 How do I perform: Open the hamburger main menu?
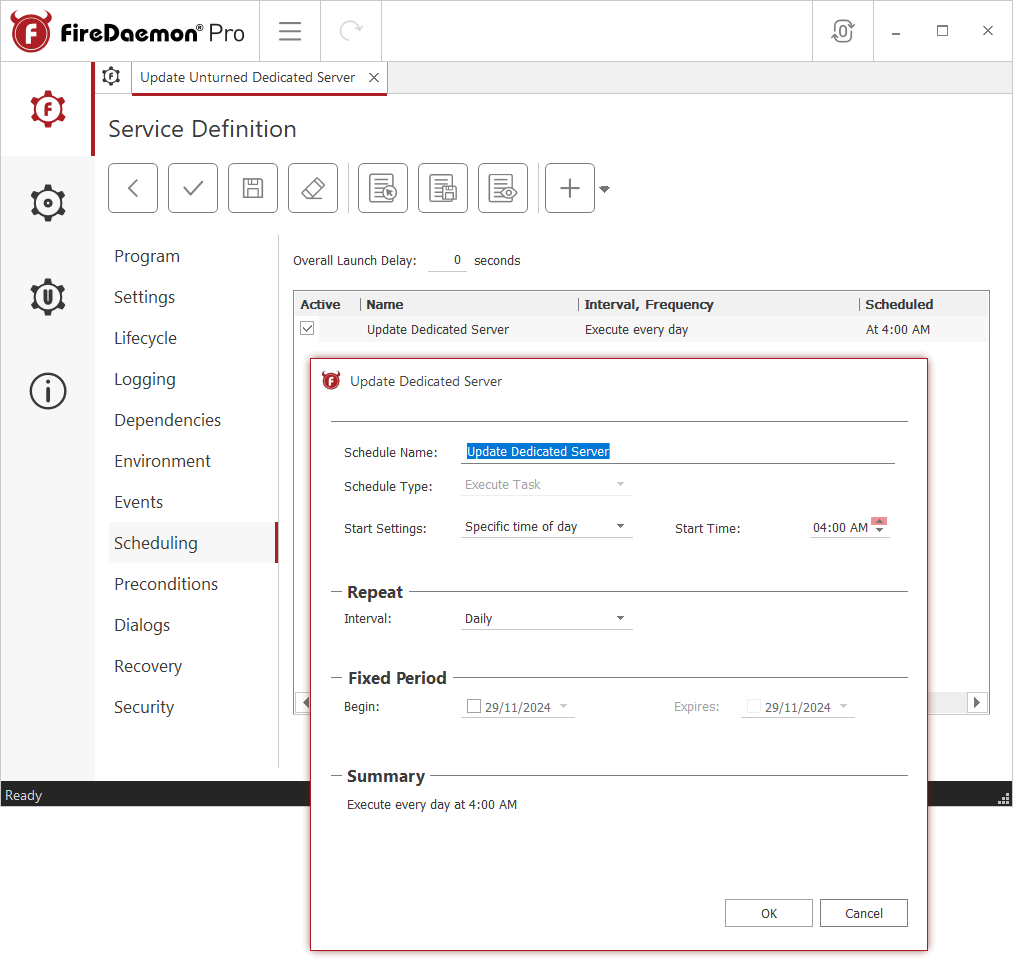290,31
